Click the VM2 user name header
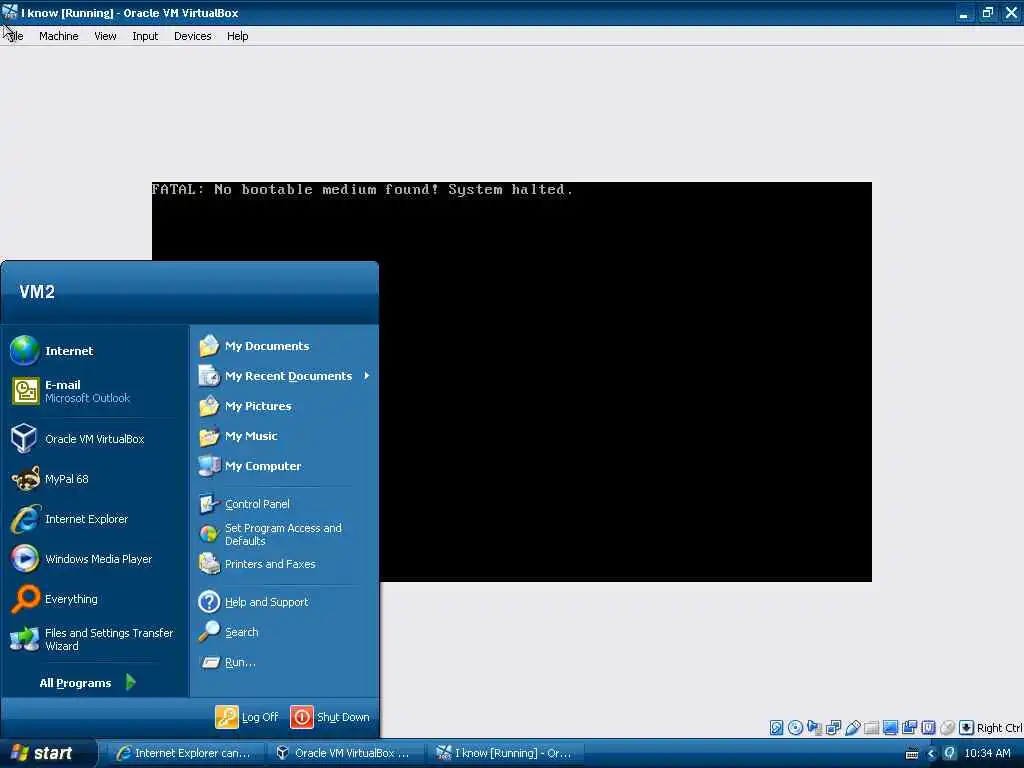1024x768 pixels. pos(37,292)
